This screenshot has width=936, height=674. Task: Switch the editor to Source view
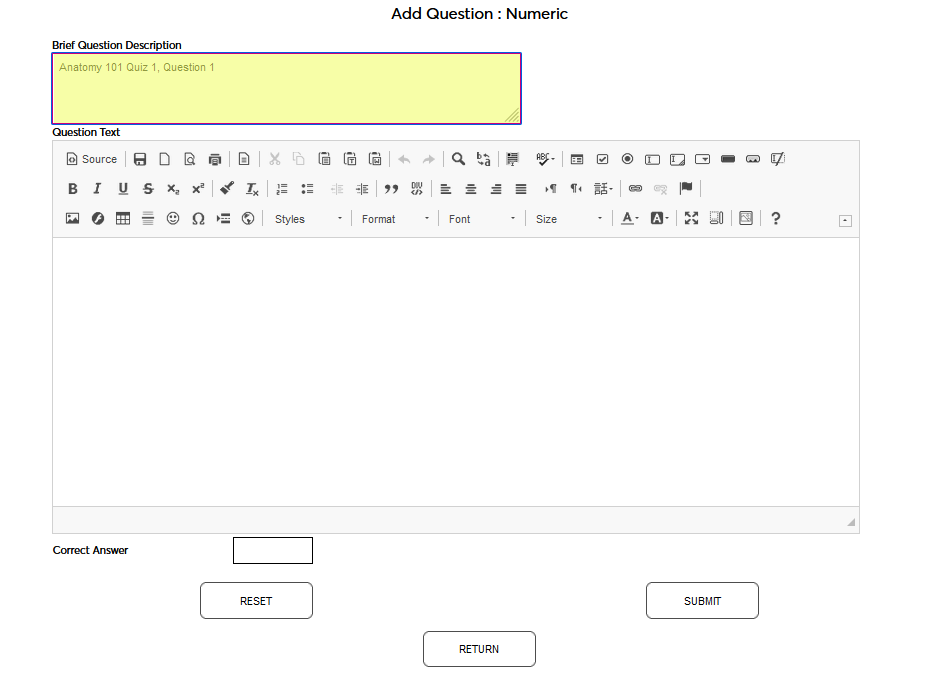[x=91, y=158]
